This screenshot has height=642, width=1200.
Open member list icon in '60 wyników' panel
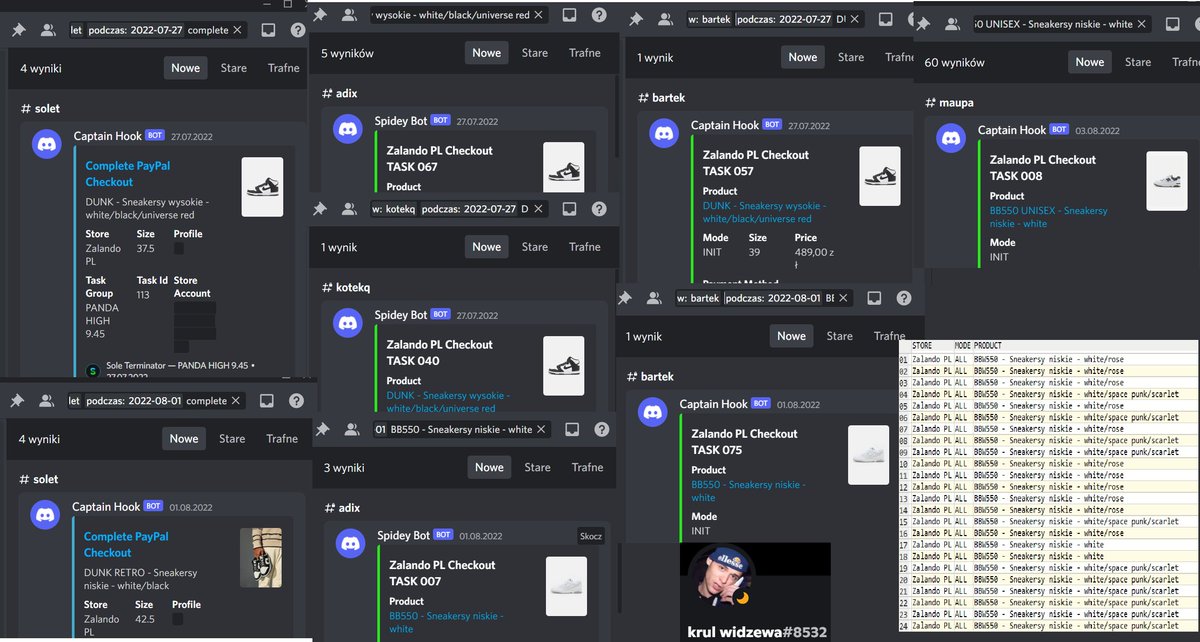point(953,23)
